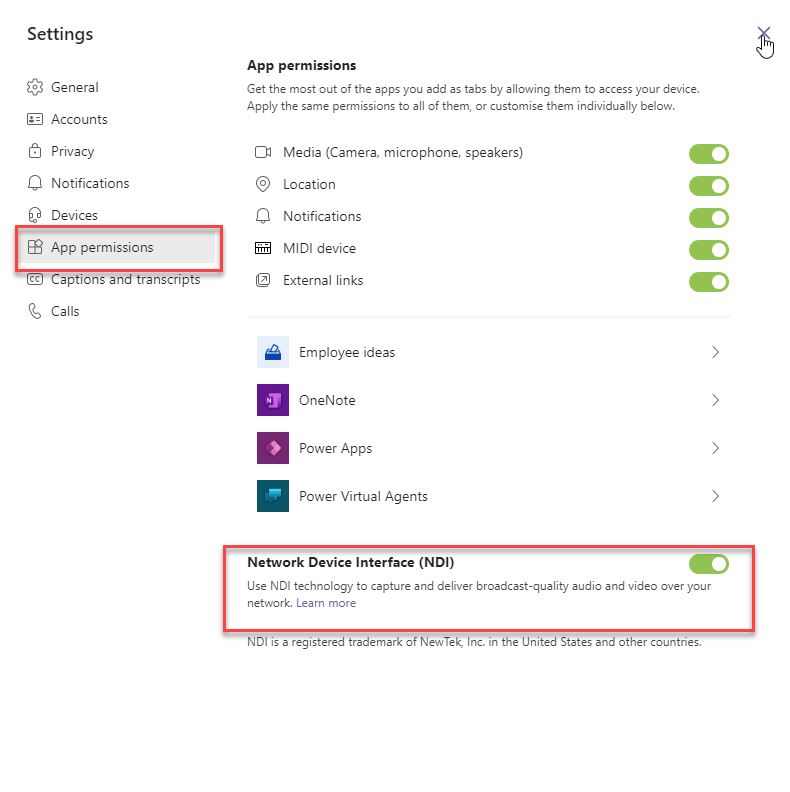Click the Media (Camera, microphone, speakers) label
Screen dimensions: 790x792
(403, 152)
